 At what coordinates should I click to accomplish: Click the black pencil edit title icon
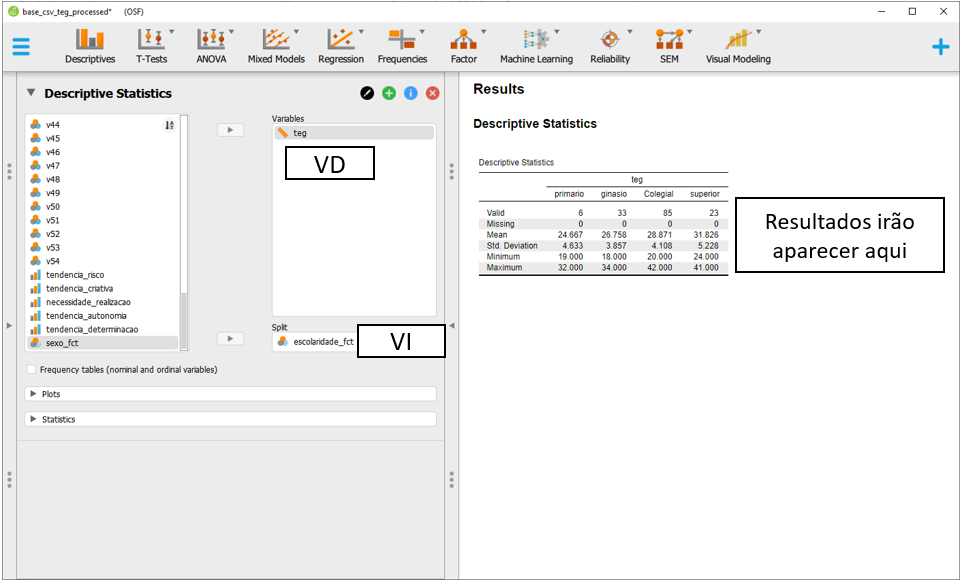pos(367,93)
